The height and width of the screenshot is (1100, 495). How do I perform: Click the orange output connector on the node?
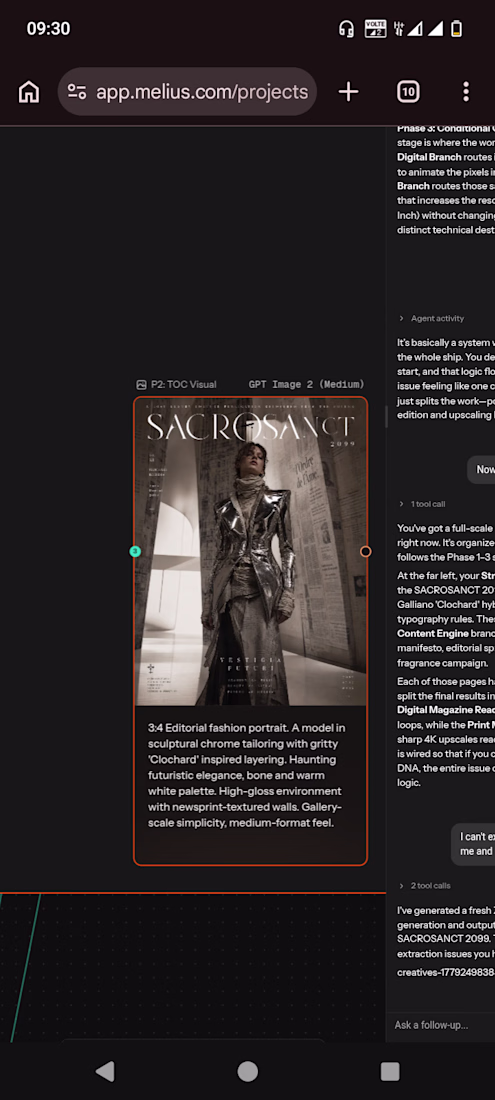click(365, 551)
